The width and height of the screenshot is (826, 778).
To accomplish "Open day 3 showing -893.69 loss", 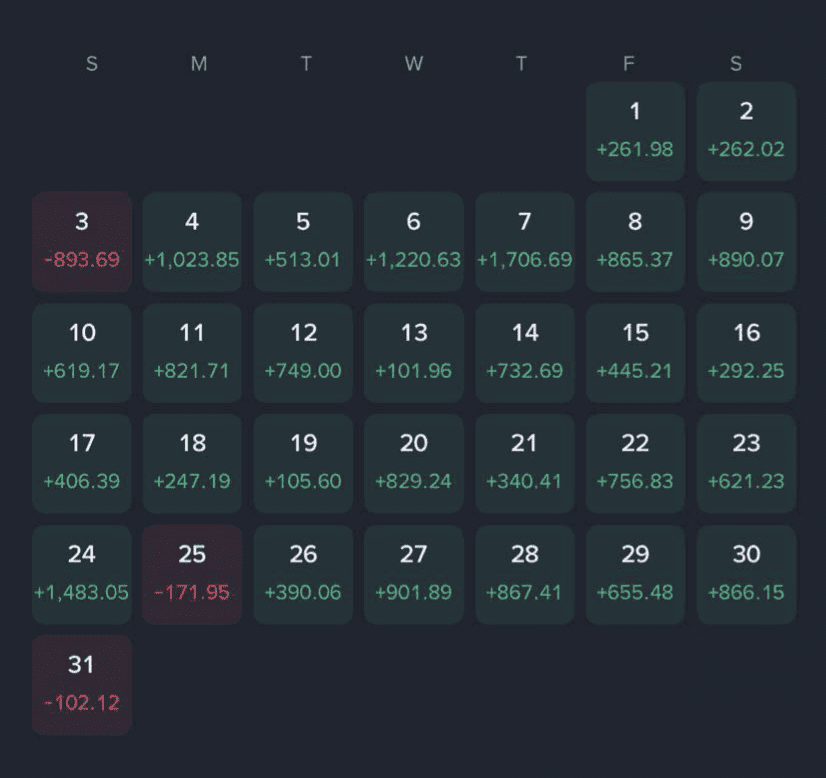I will [82, 241].
